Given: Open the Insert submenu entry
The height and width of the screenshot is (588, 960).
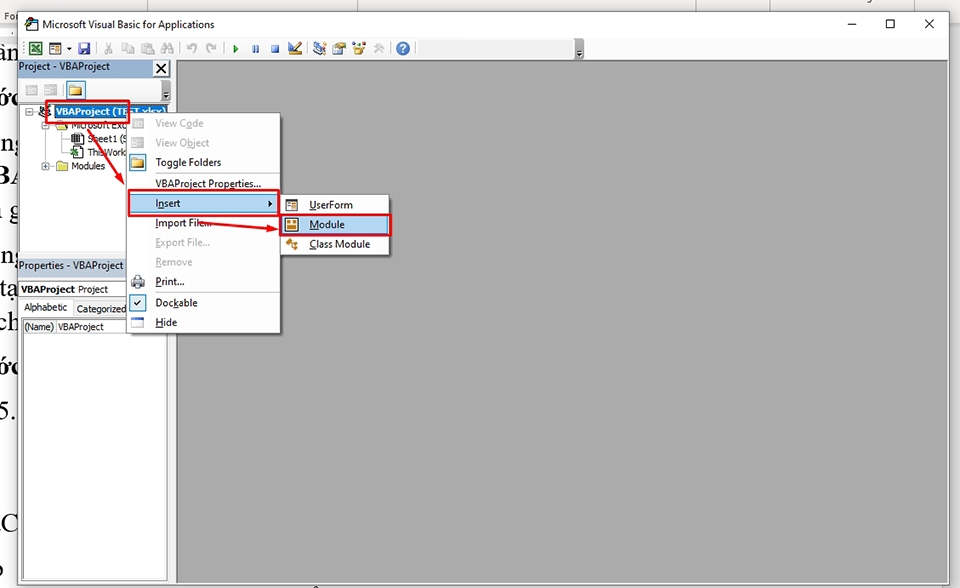Looking at the screenshot, I should click(203, 203).
